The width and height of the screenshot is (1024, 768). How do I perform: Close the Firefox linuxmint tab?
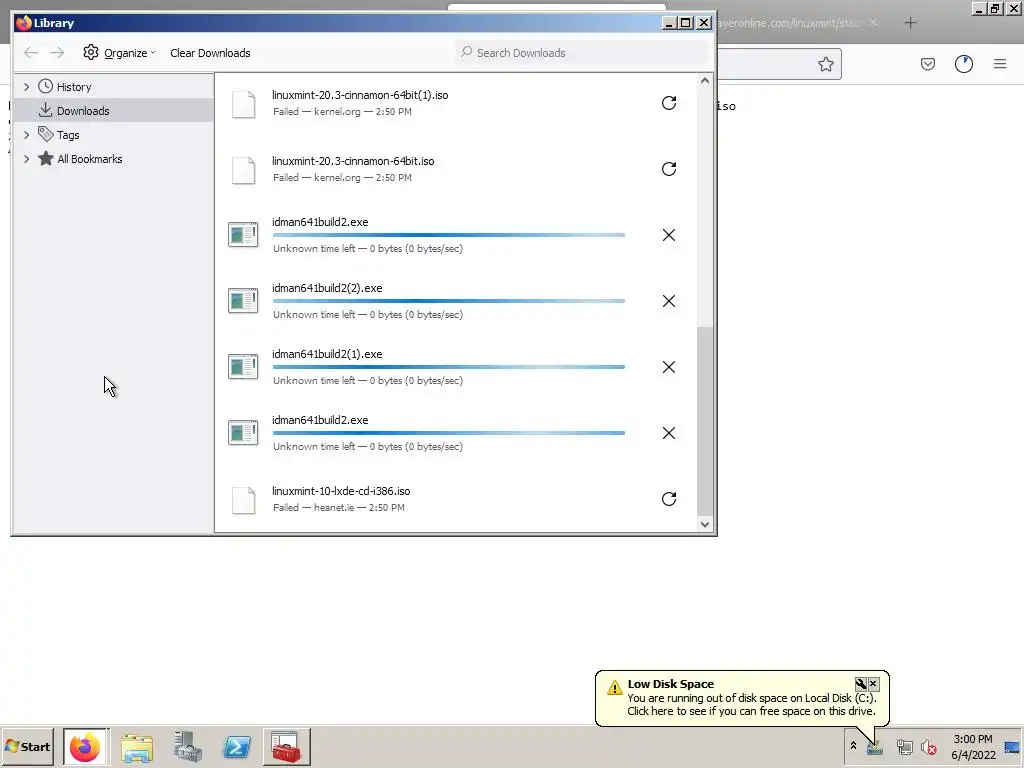[x=873, y=23]
